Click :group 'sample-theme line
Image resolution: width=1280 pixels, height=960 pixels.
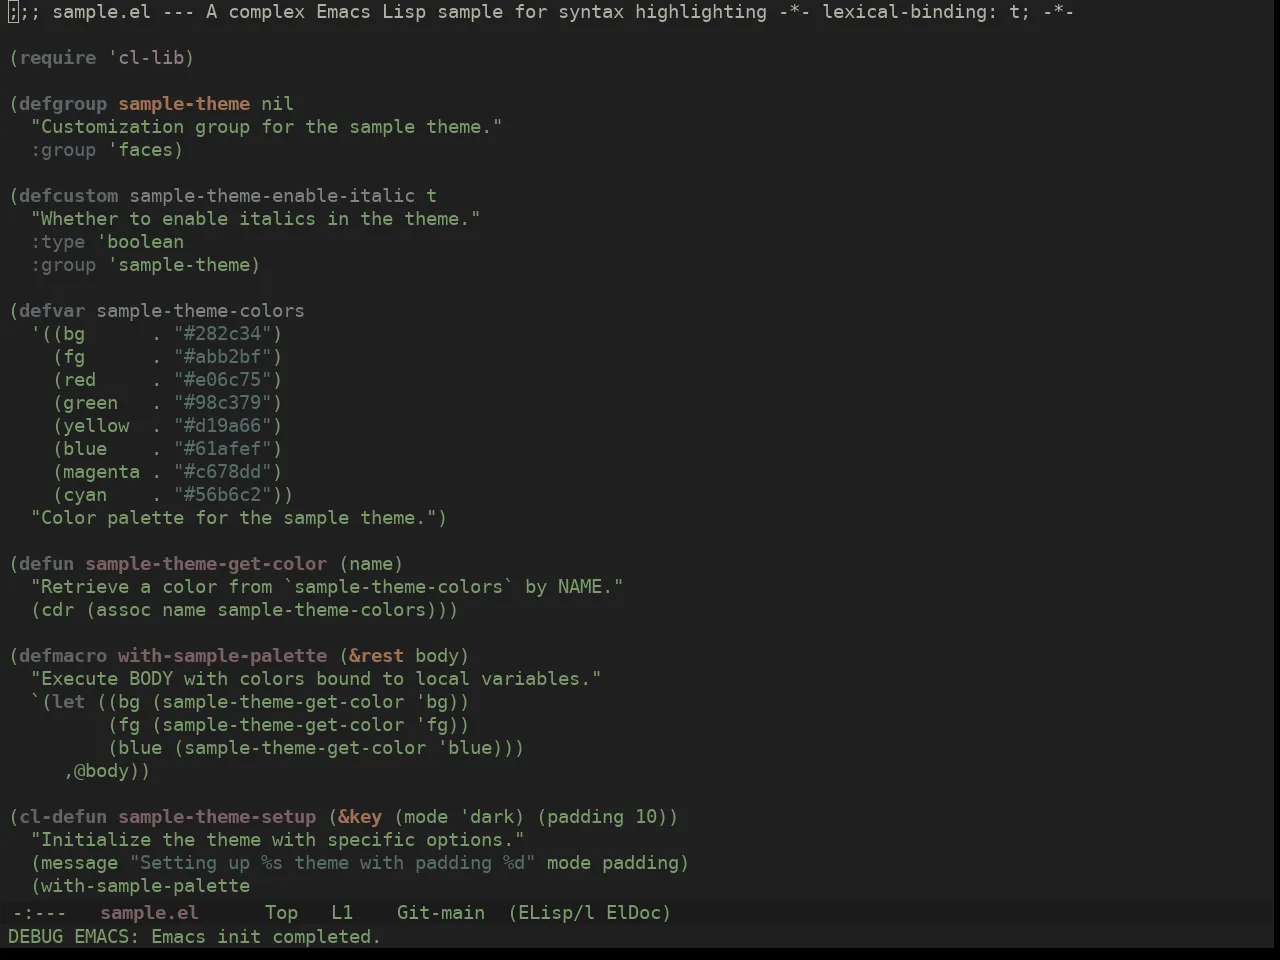(x=145, y=264)
